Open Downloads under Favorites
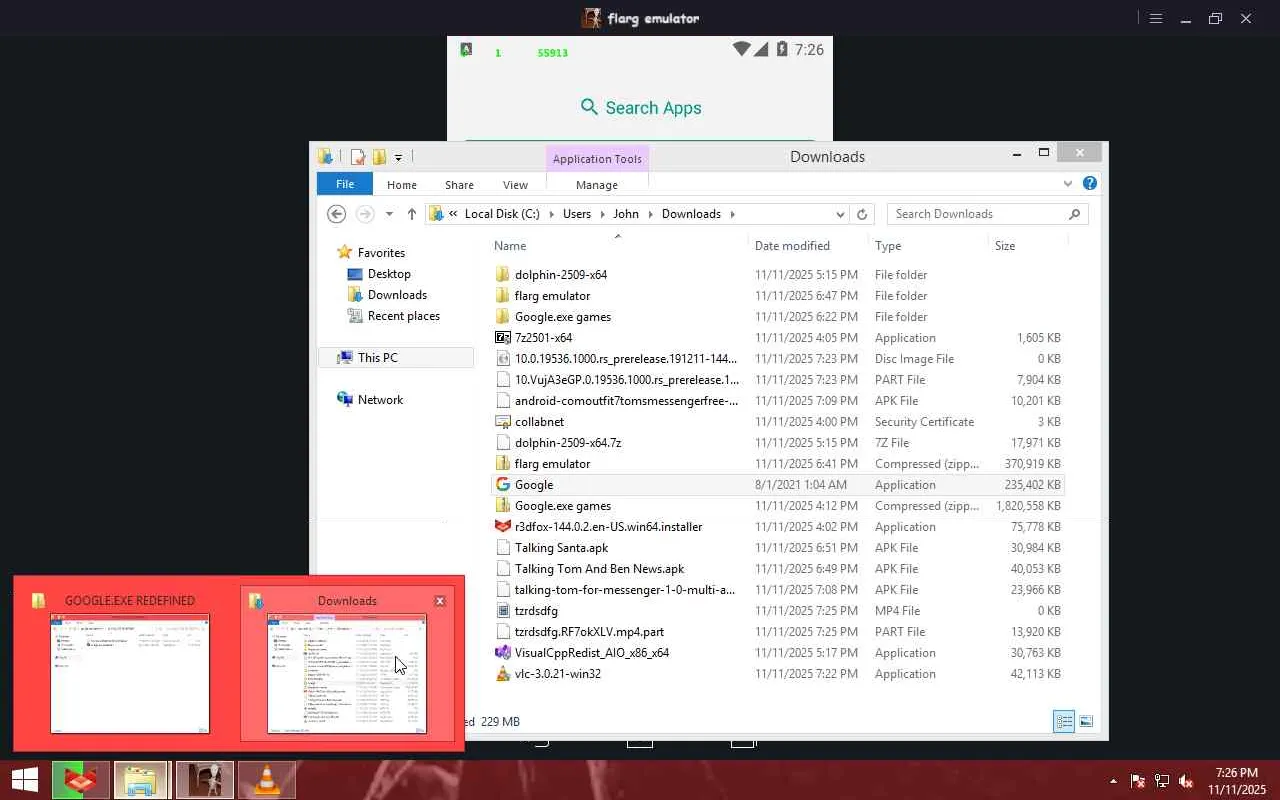 coord(397,295)
